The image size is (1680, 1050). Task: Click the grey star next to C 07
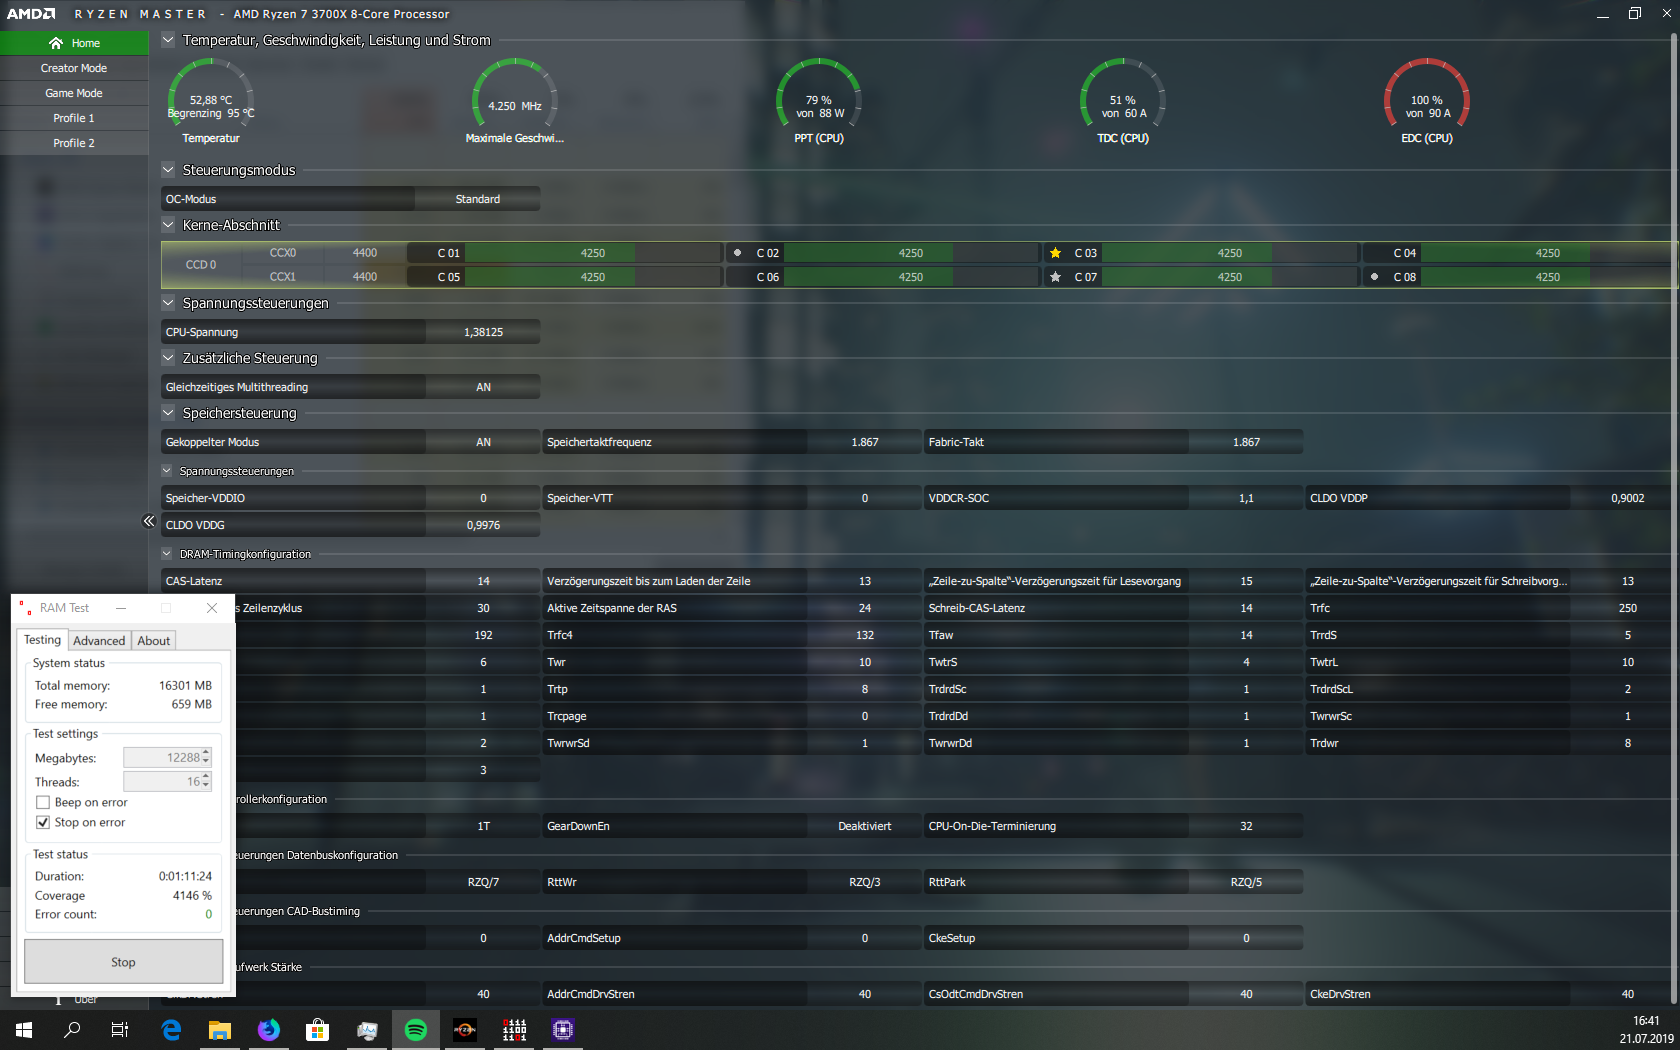click(1055, 277)
